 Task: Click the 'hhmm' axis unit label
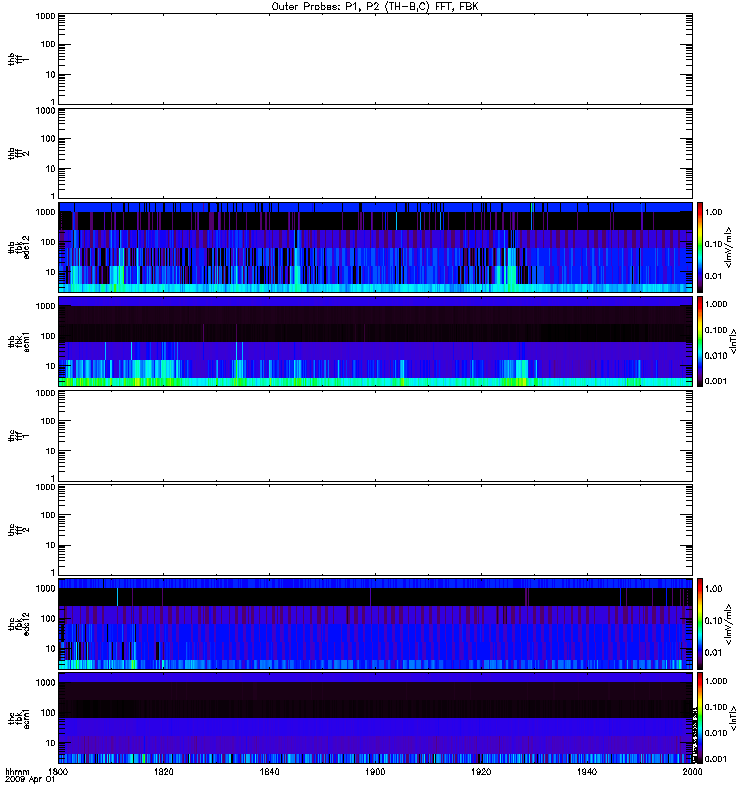(x=17, y=772)
